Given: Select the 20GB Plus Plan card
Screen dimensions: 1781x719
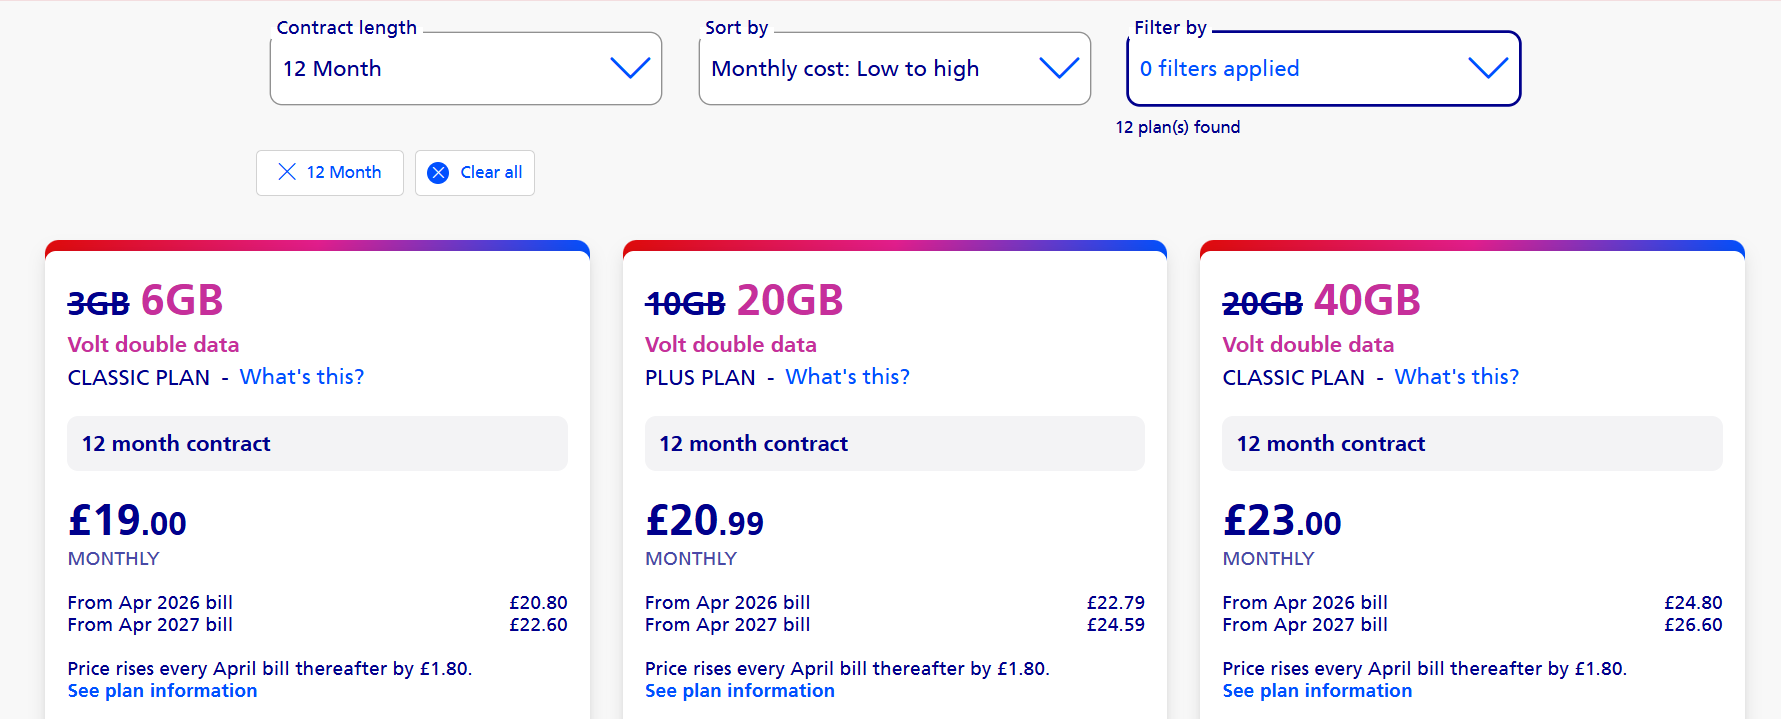Looking at the screenshot, I should pyautogui.click(x=894, y=480).
